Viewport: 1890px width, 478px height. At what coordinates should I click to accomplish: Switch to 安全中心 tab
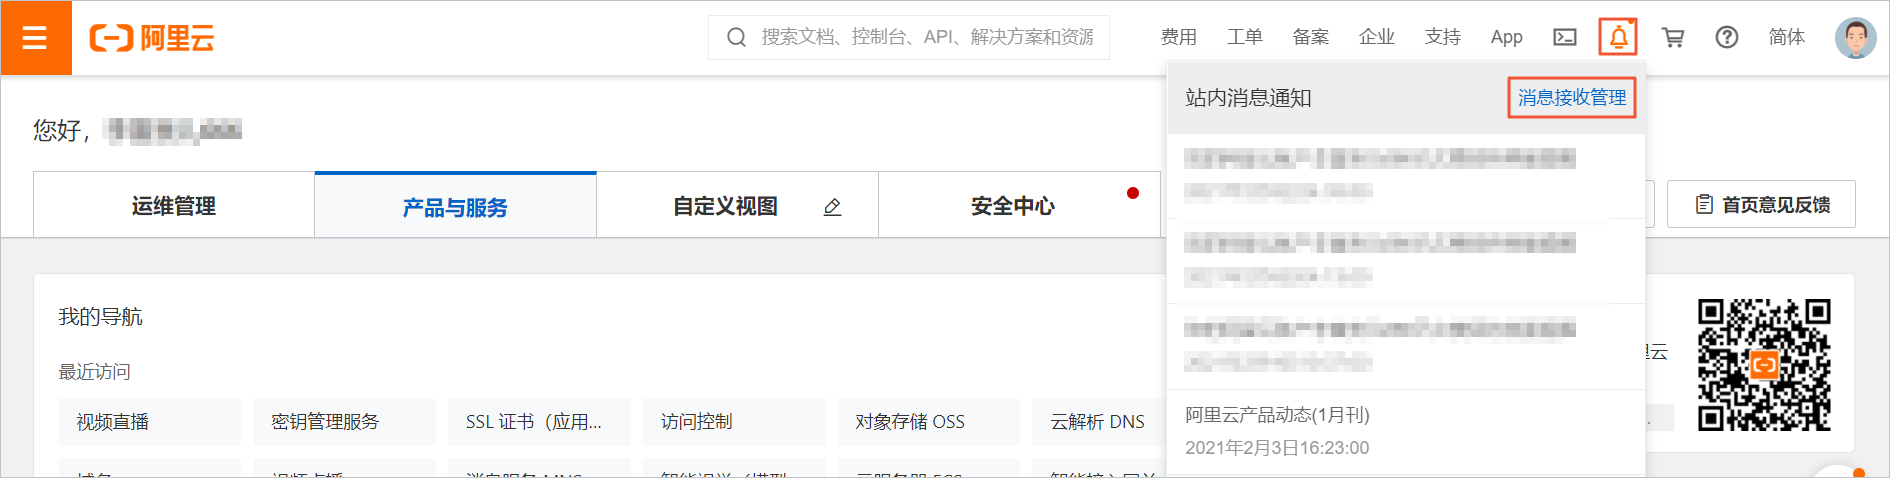pyautogui.click(x=1019, y=205)
